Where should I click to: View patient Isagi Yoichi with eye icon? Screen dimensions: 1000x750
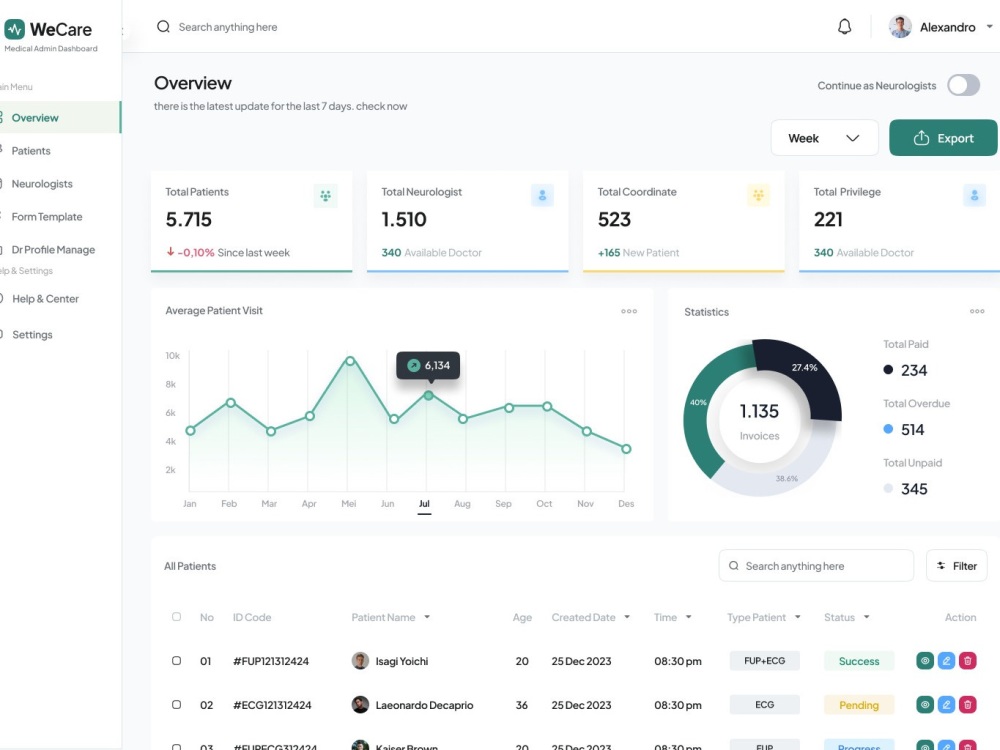coord(925,661)
